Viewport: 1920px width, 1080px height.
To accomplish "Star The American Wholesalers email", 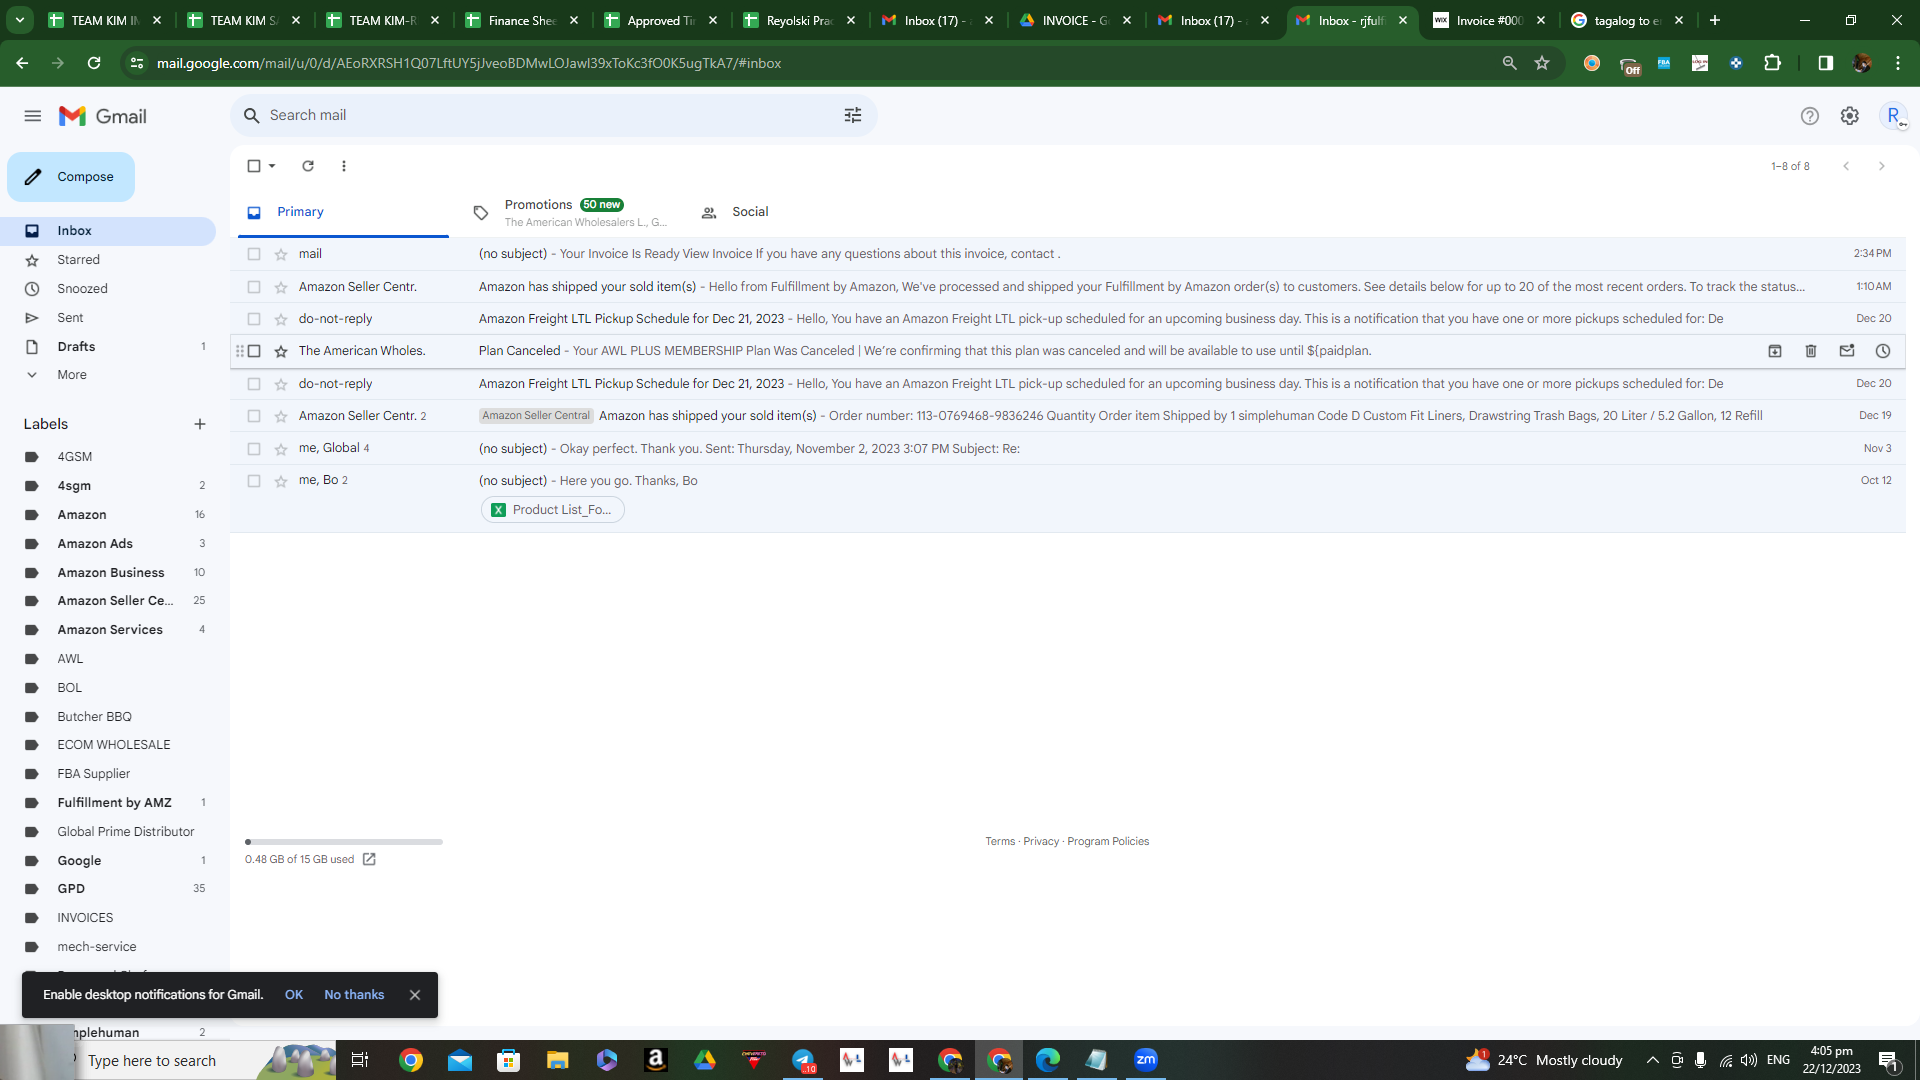I will (x=281, y=351).
